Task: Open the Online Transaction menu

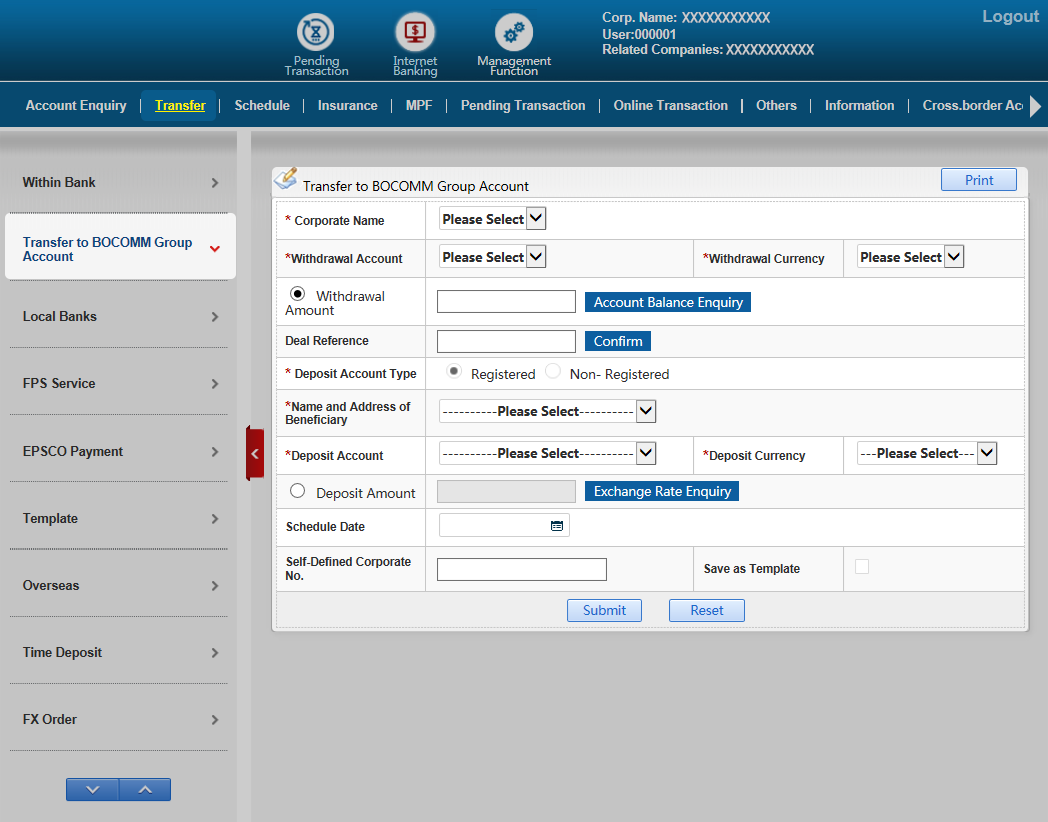Action: click(670, 106)
